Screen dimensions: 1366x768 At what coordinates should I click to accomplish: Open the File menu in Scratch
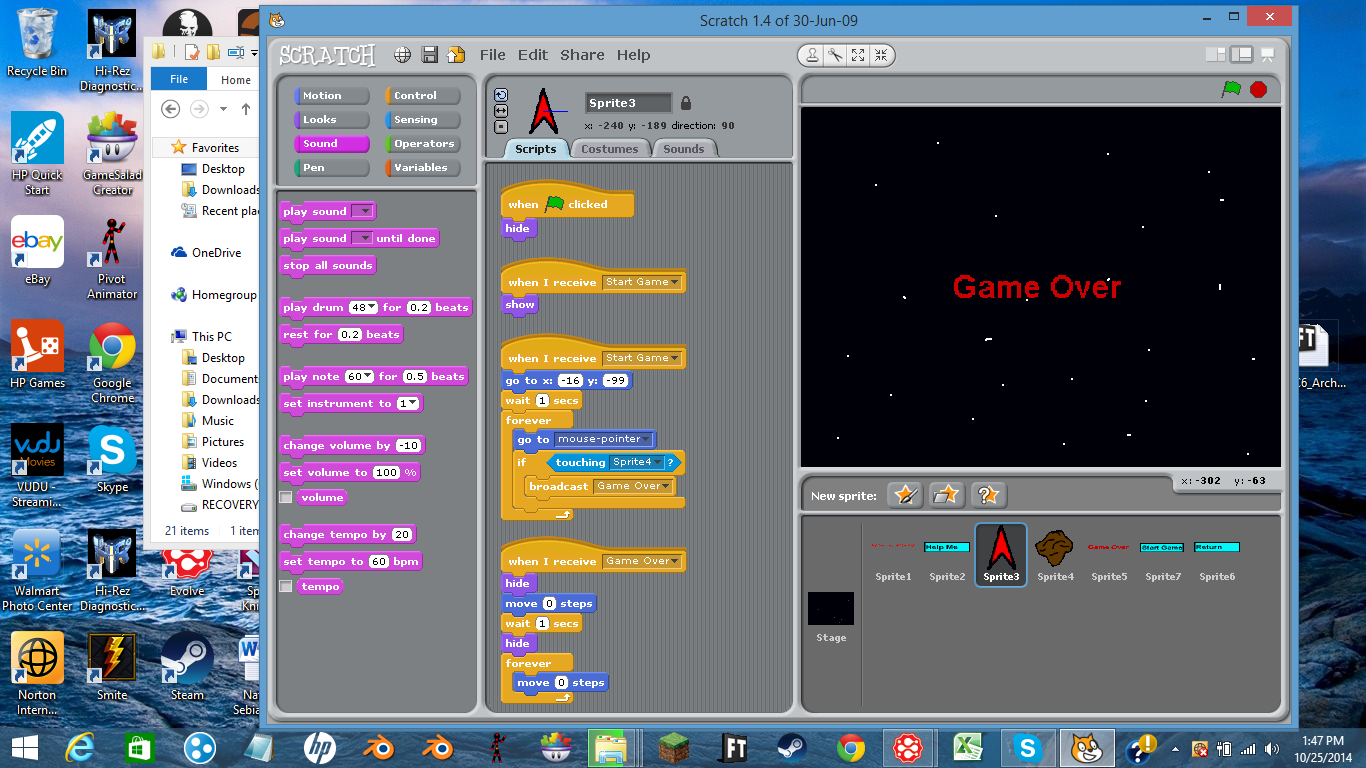[492, 55]
